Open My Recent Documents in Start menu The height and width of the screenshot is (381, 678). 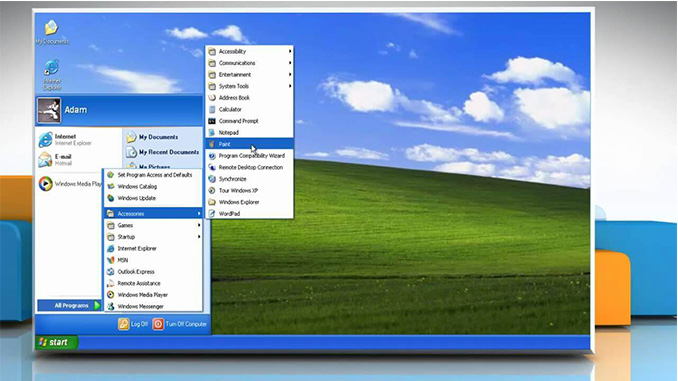point(162,152)
